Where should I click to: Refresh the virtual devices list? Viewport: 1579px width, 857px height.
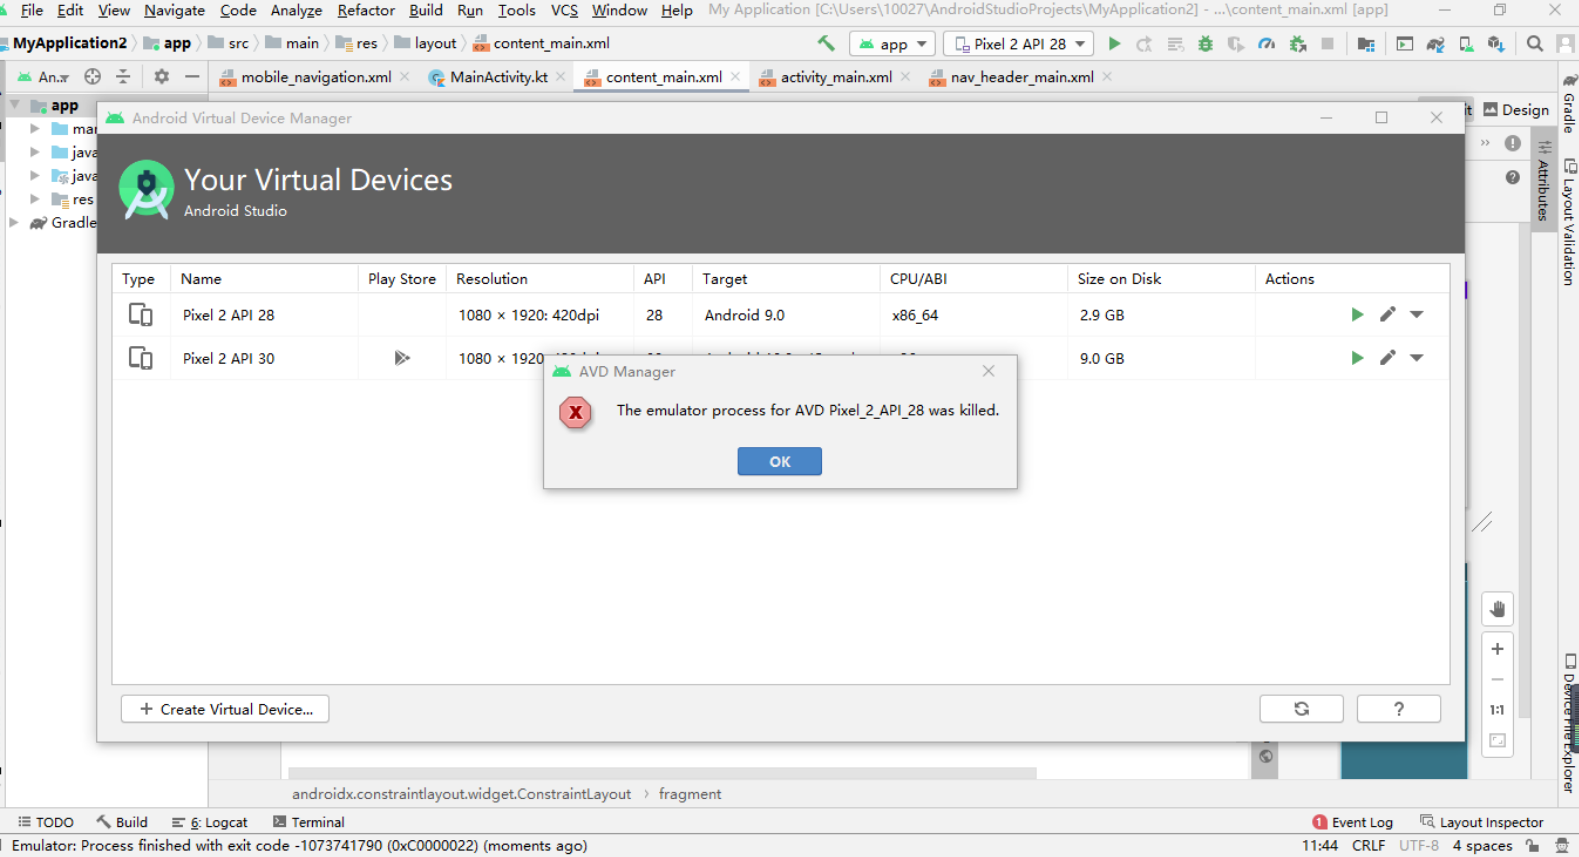pyautogui.click(x=1301, y=709)
